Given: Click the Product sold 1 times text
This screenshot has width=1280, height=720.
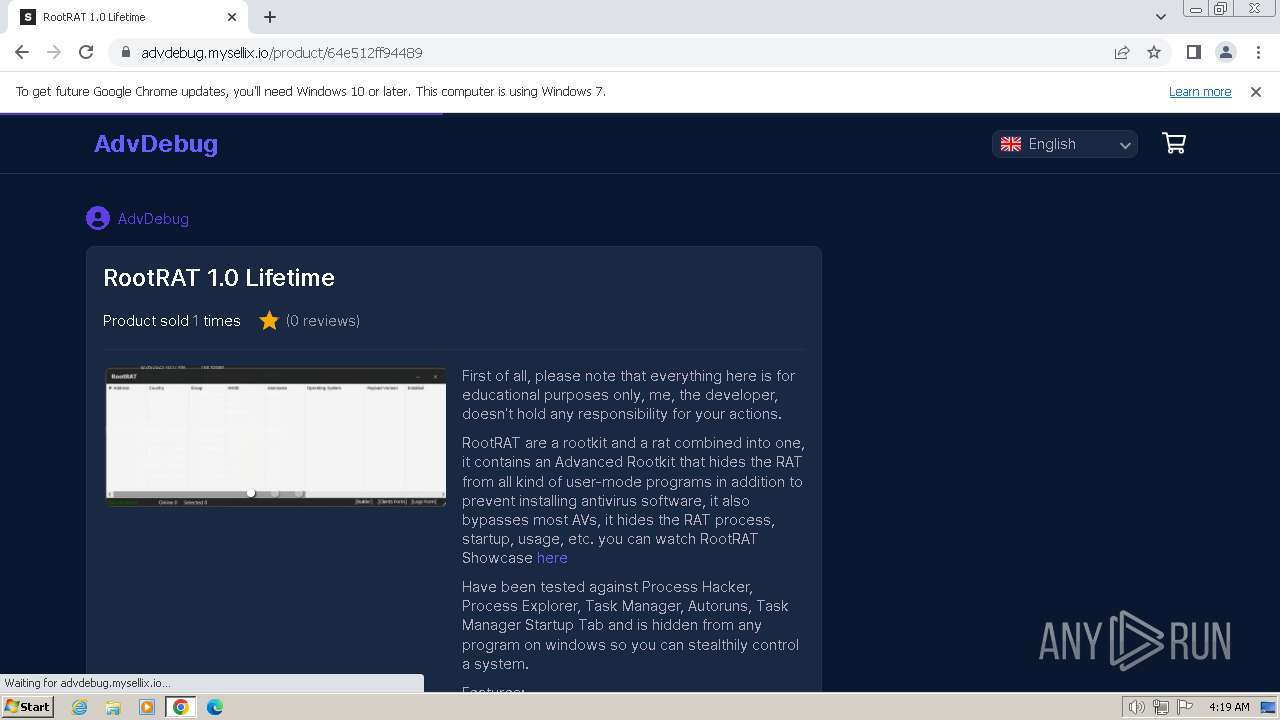Looking at the screenshot, I should pos(172,321).
